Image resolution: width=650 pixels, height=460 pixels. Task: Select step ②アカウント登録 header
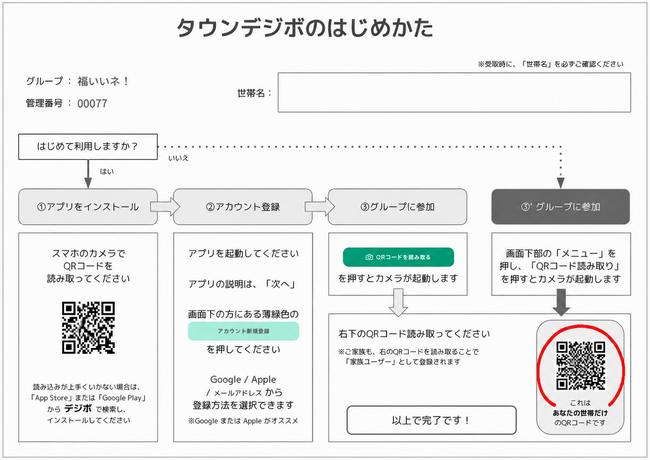point(243,207)
